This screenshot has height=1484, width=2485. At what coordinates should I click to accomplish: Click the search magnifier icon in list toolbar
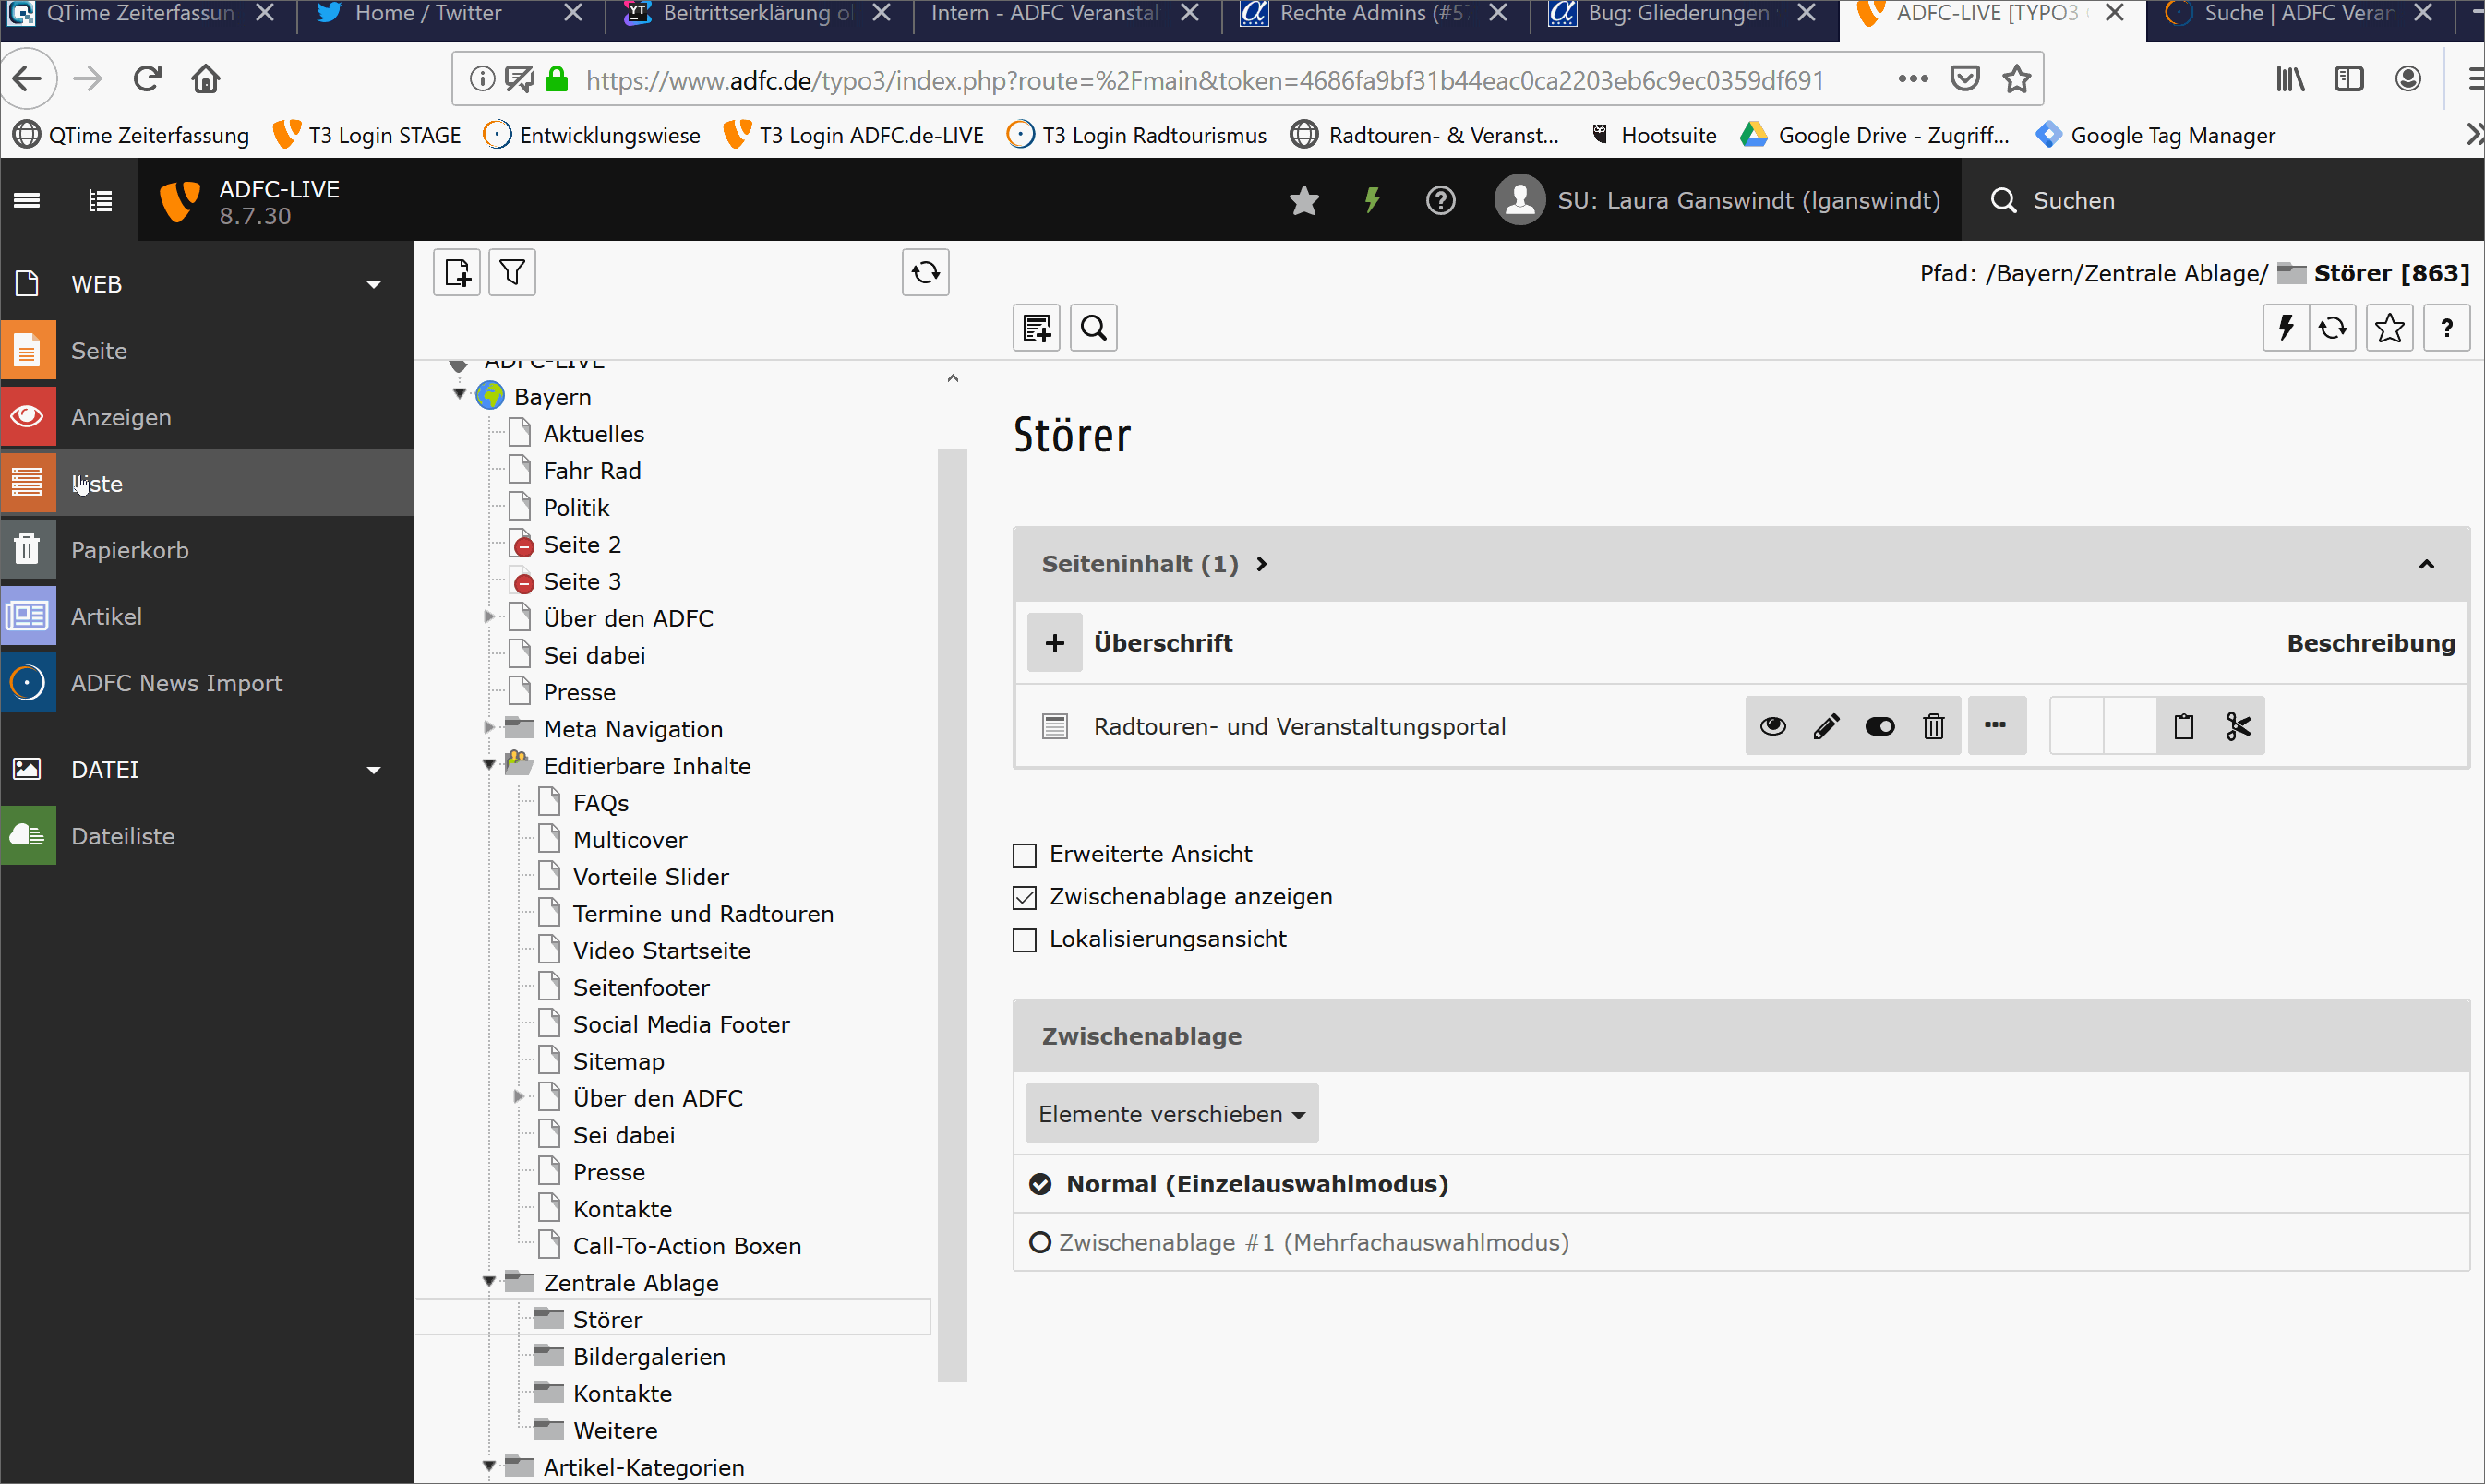tap(1093, 328)
